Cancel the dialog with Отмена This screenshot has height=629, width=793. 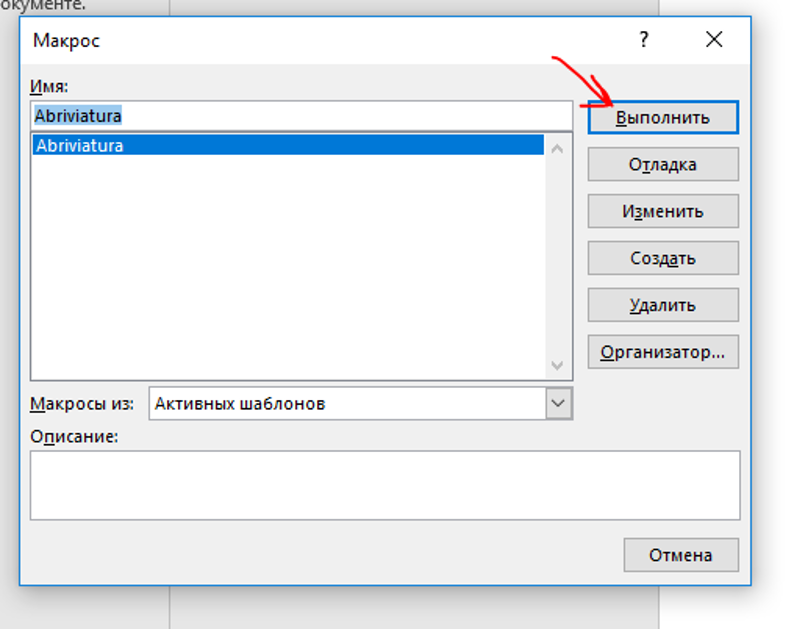click(x=681, y=555)
